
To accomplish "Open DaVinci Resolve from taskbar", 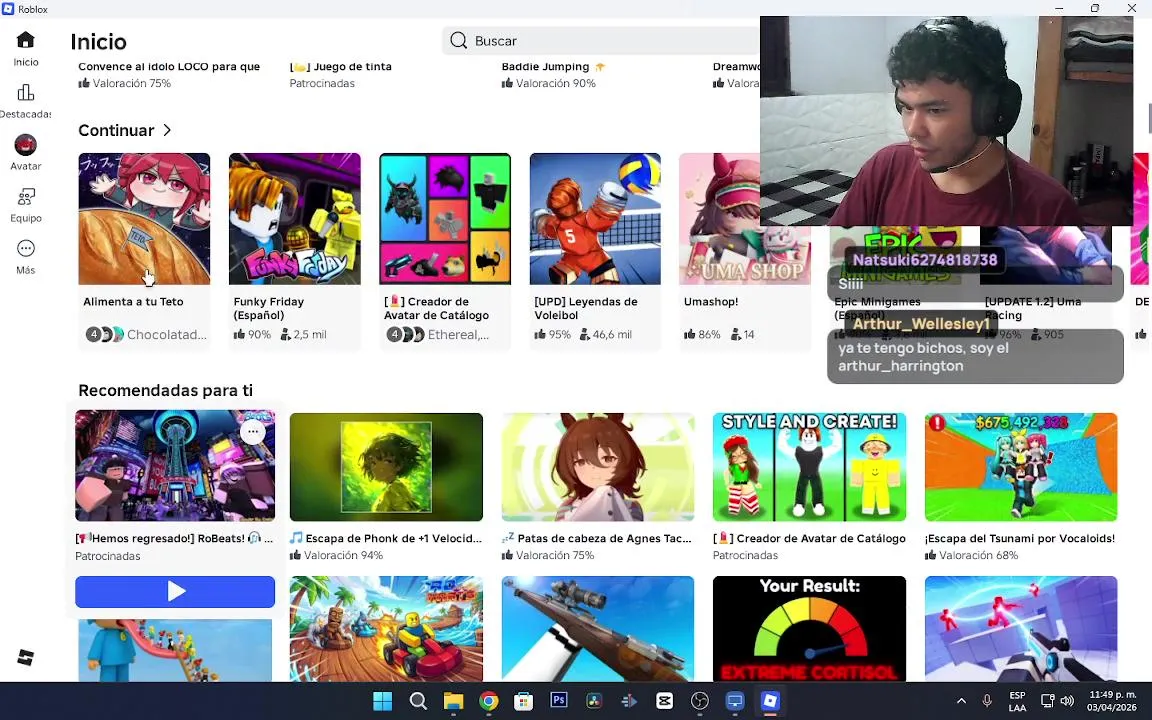I will 594,701.
